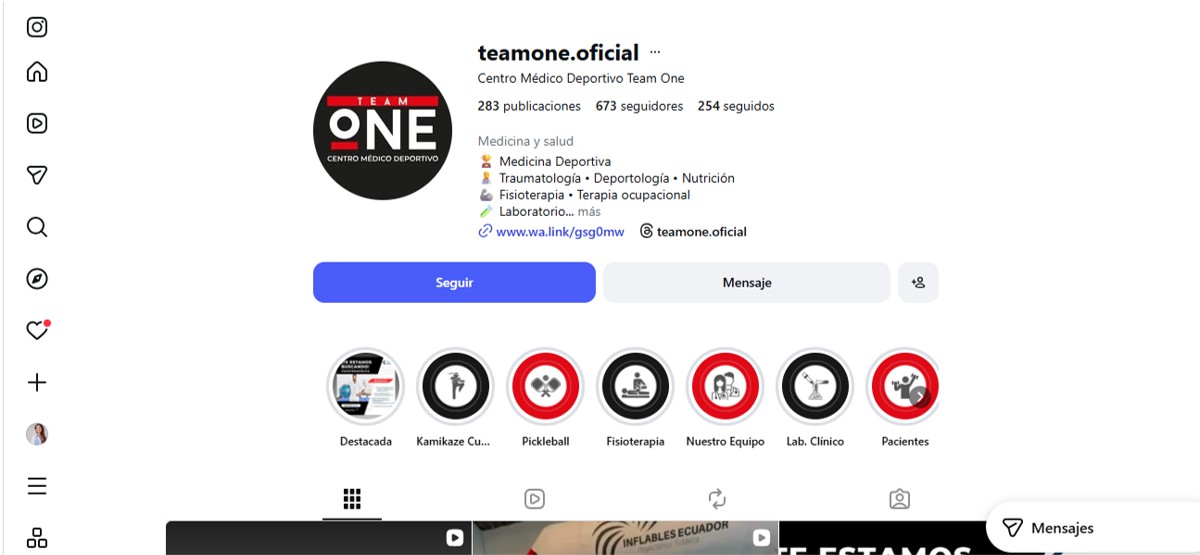
Task: Create new post plus icon
Action: (x=37, y=382)
